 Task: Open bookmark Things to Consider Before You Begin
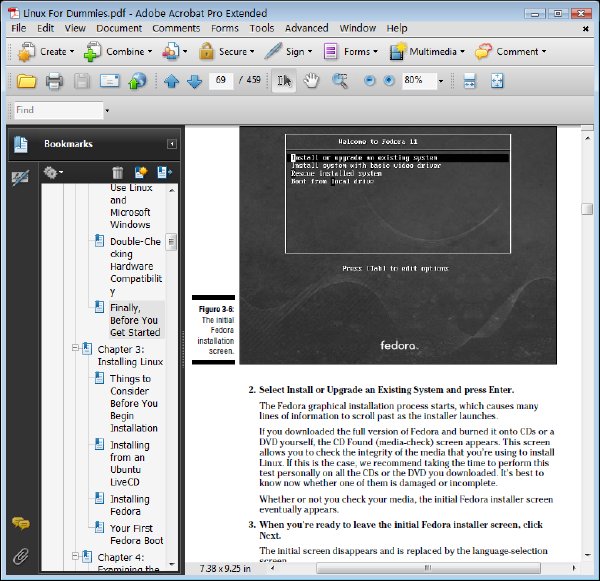coord(134,403)
